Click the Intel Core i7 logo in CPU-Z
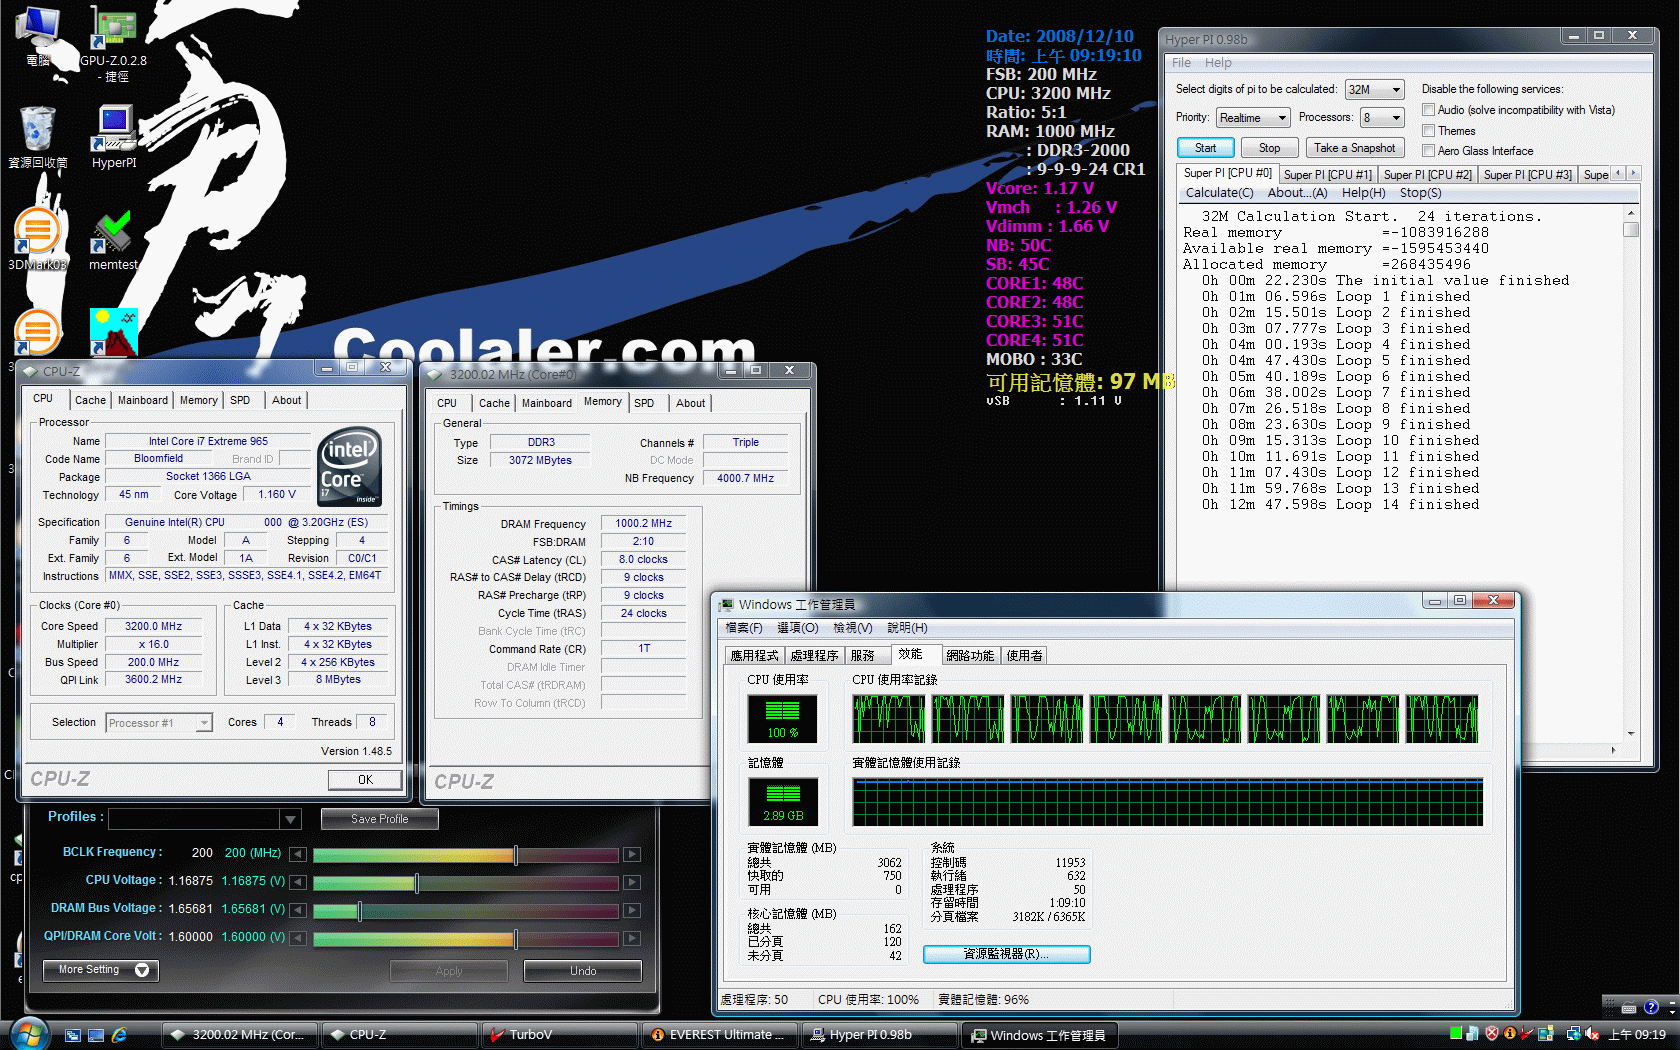The width and height of the screenshot is (1680, 1050). point(349,466)
